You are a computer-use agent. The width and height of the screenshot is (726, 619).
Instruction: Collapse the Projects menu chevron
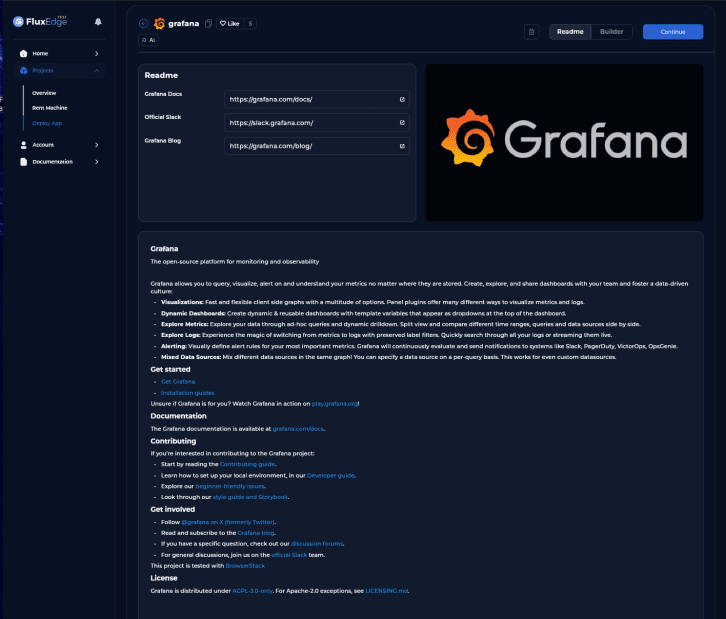pos(96,70)
